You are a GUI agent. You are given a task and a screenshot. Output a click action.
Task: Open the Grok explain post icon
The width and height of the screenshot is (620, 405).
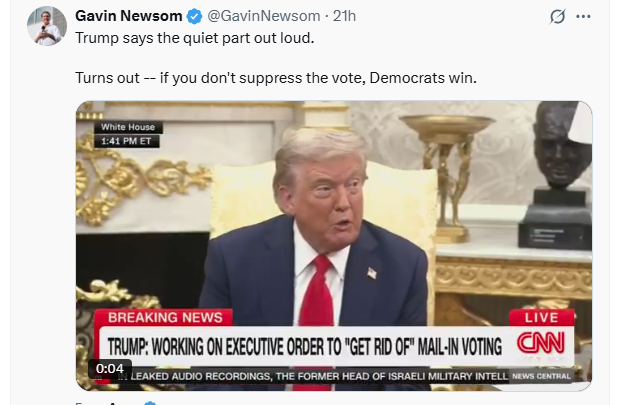pyautogui.click(x=557, y=17)
